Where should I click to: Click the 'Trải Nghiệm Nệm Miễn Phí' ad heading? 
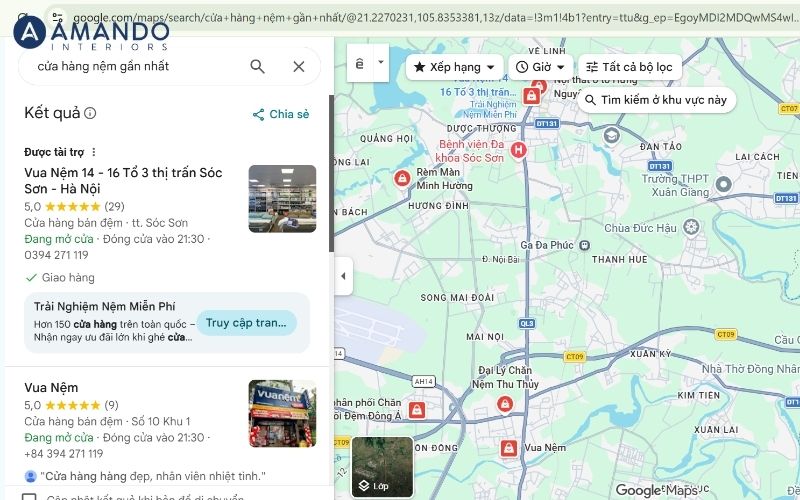[105, 307]
